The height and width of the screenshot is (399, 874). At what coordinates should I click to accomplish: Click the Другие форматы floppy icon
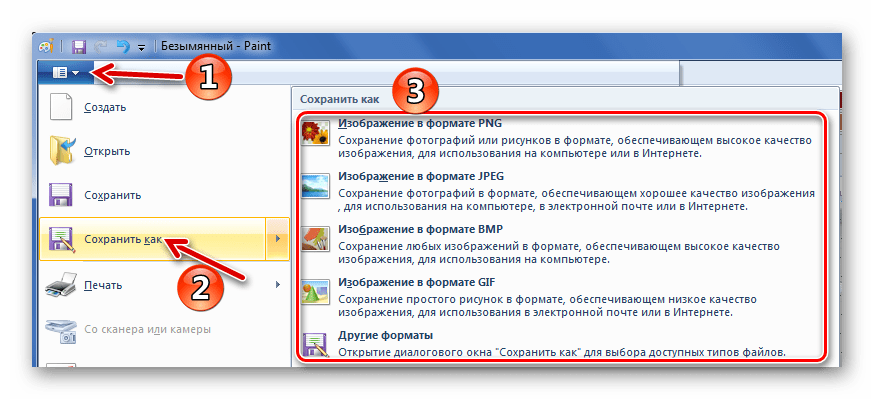(315, 344)
